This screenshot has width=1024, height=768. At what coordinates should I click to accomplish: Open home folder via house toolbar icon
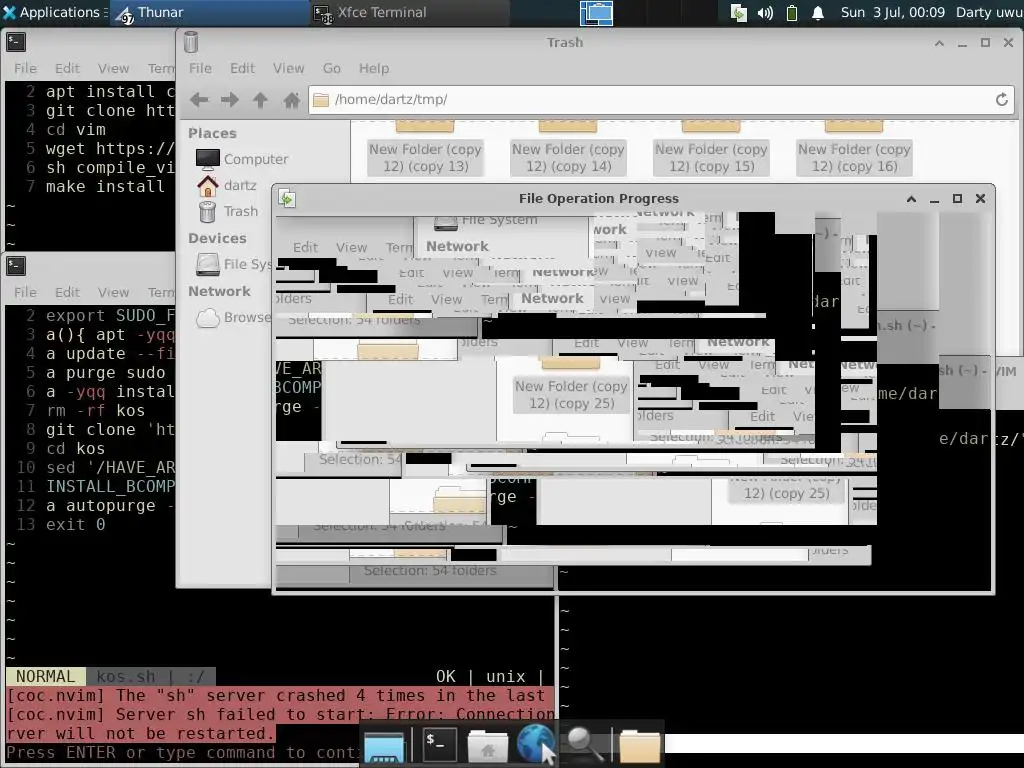point(291,100)
